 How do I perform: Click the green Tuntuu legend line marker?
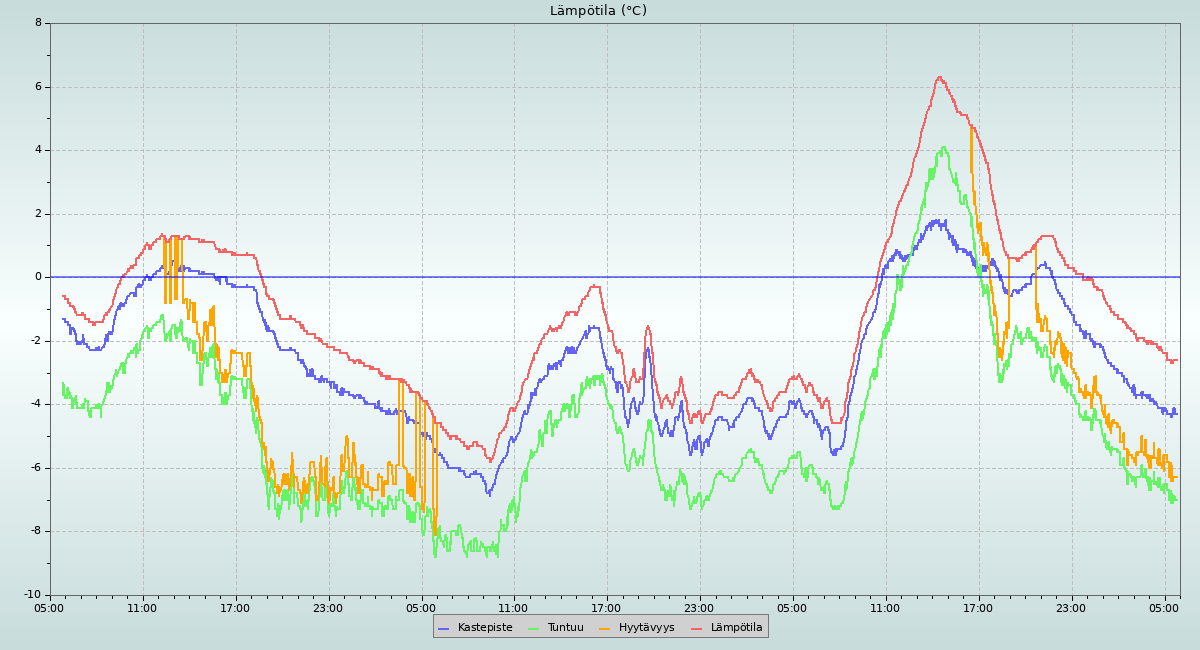tap(533, 628)
